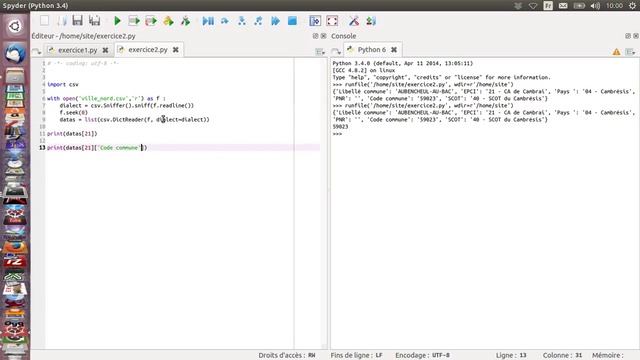Close the console pane
Image resolution: width=640 pixels, height=360 pixels.
tap(636, 36)
